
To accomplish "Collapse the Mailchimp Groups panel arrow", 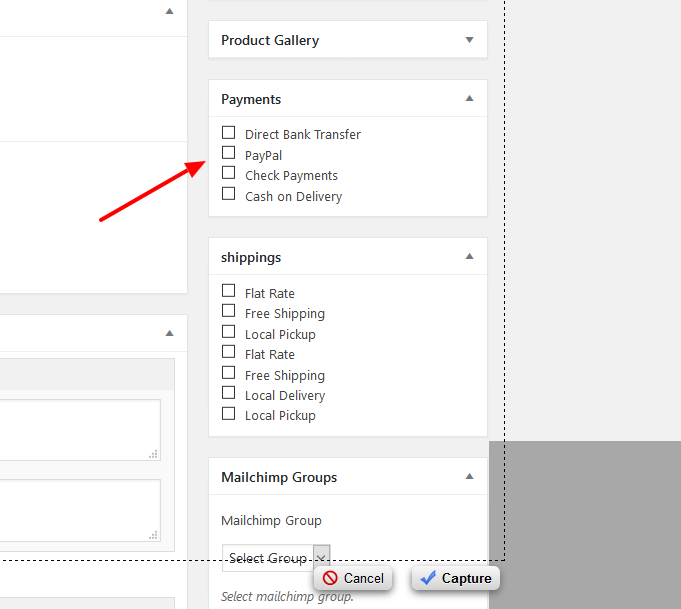I will pos(469,477).
